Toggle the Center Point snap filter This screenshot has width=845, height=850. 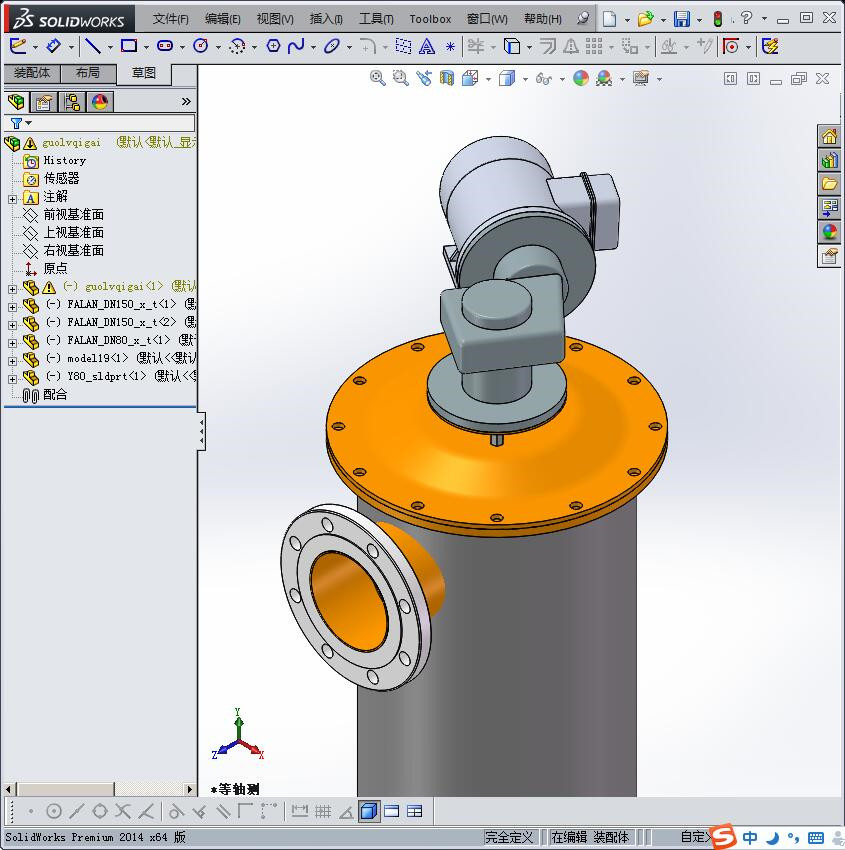(x=54, y=812)
